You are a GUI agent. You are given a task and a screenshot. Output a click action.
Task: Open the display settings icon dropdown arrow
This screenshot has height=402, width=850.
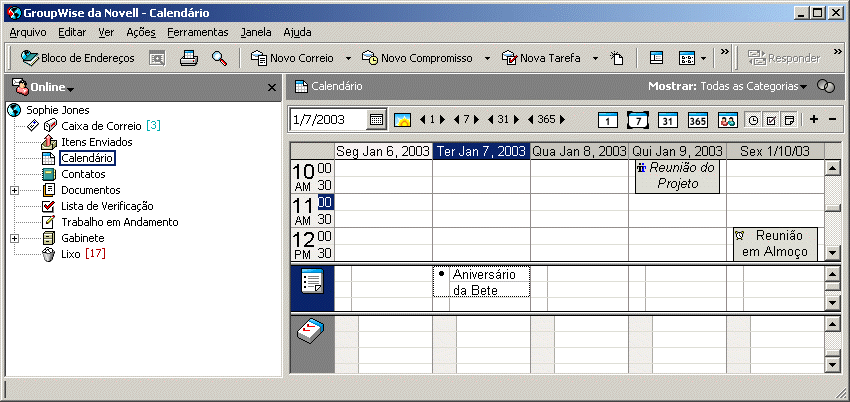coord(703,59)
